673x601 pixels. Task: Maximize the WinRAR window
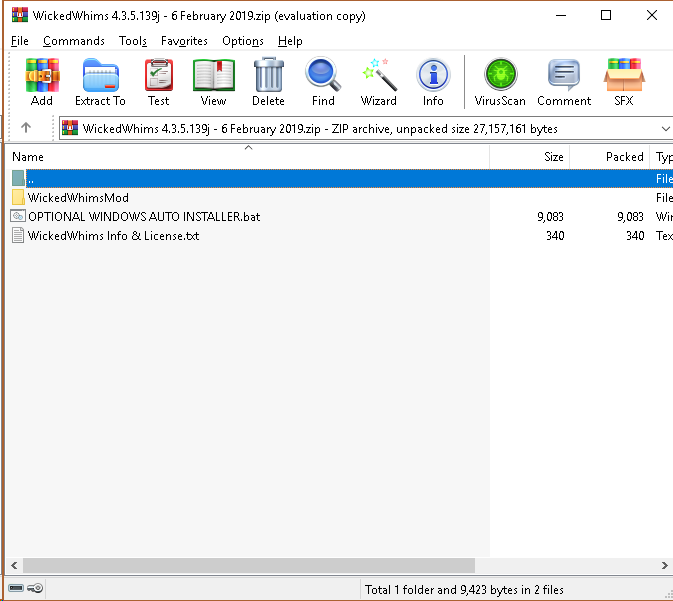[x=606, y=15]
